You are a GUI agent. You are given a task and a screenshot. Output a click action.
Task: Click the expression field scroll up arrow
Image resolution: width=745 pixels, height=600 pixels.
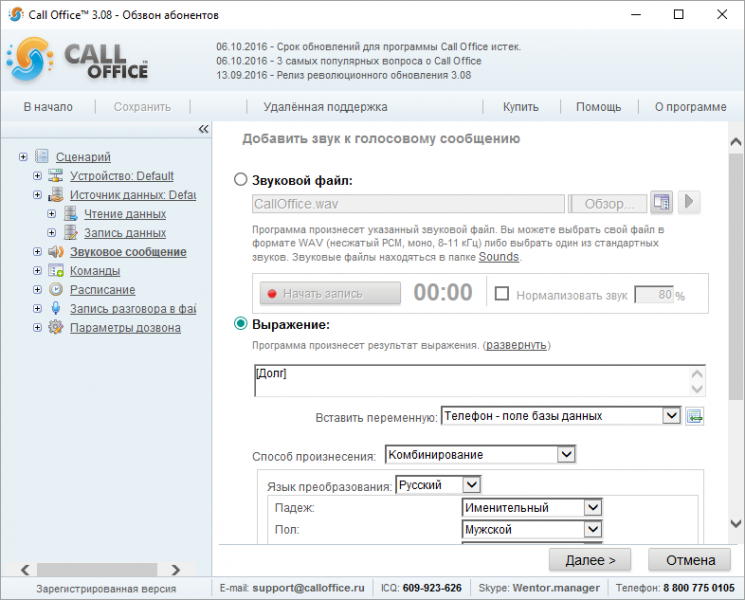(697, 373)
